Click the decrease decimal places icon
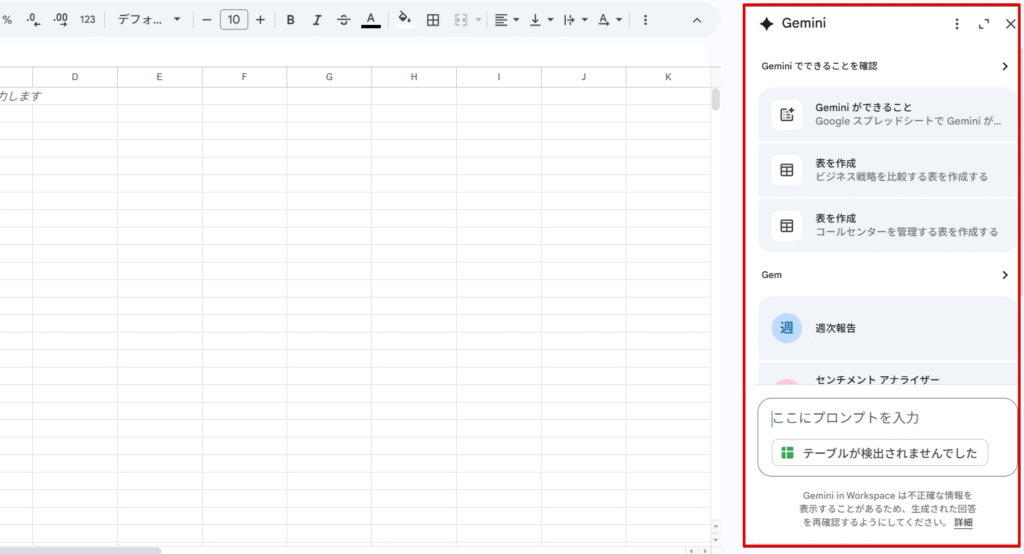Image resolution: width=1024 pixels, height=554 pixels. click(x=33, y=20)
